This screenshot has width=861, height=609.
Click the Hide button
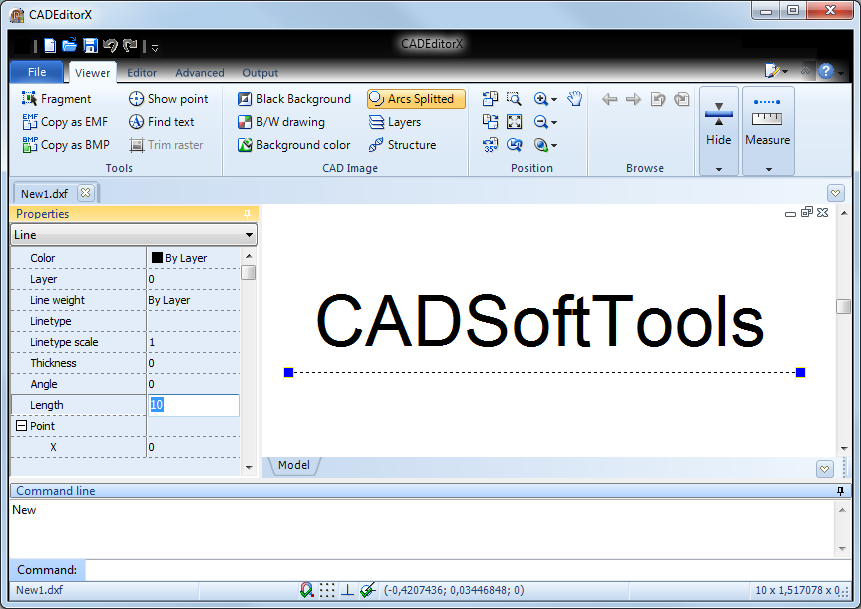pos(718,125)
